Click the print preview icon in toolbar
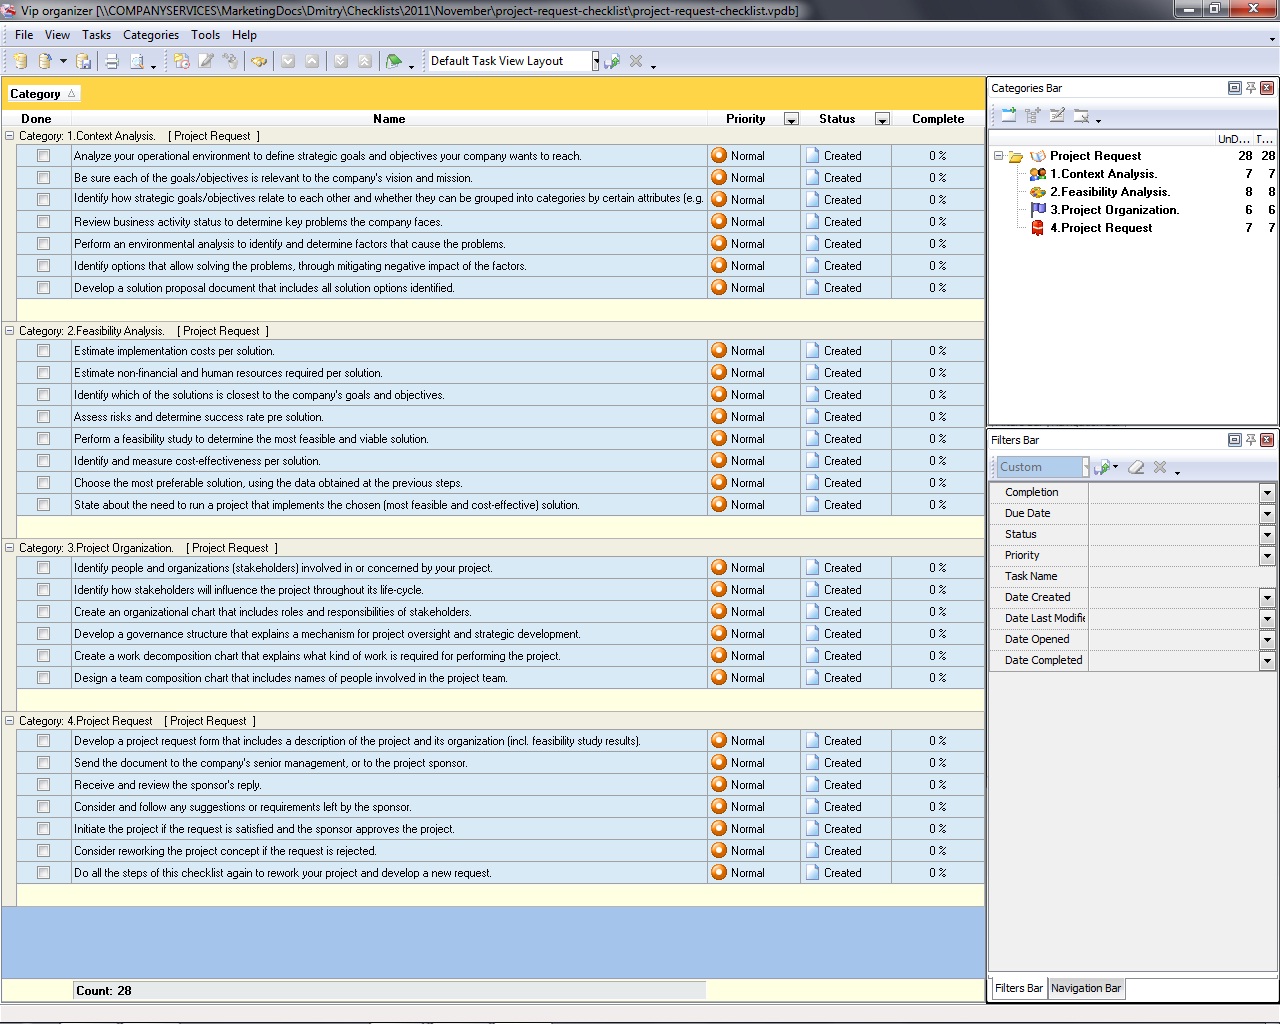 click(137, 62)
